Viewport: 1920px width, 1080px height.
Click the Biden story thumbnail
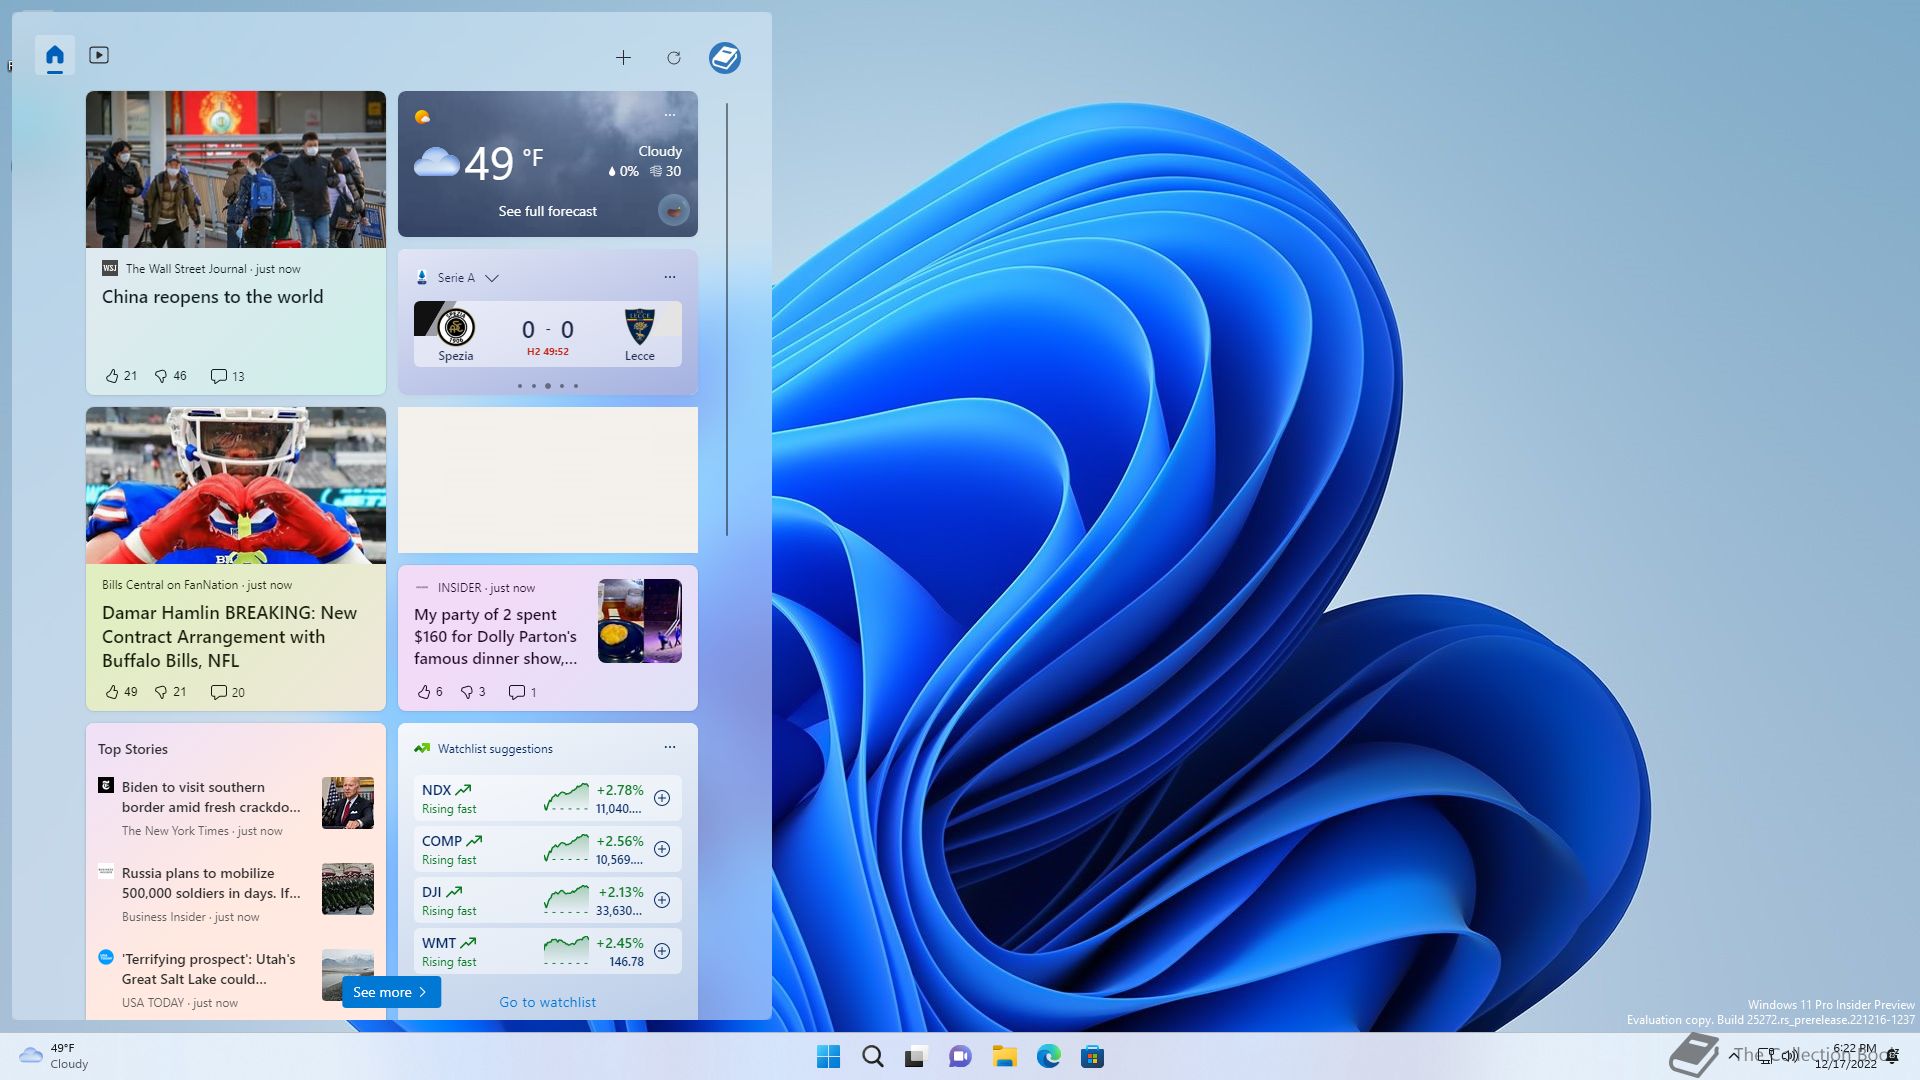(x=348, y=802)
